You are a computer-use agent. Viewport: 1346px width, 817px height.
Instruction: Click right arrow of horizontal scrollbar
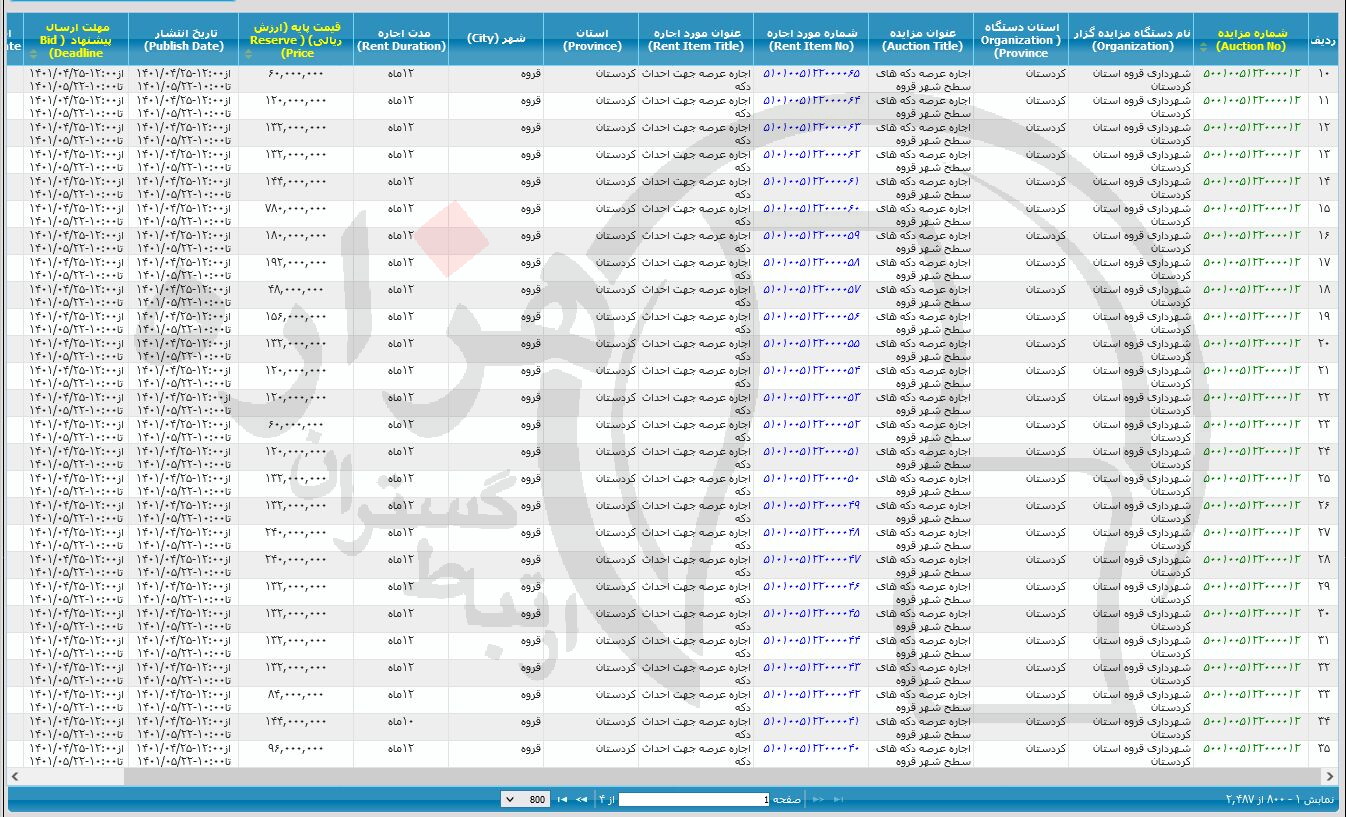1330,777
